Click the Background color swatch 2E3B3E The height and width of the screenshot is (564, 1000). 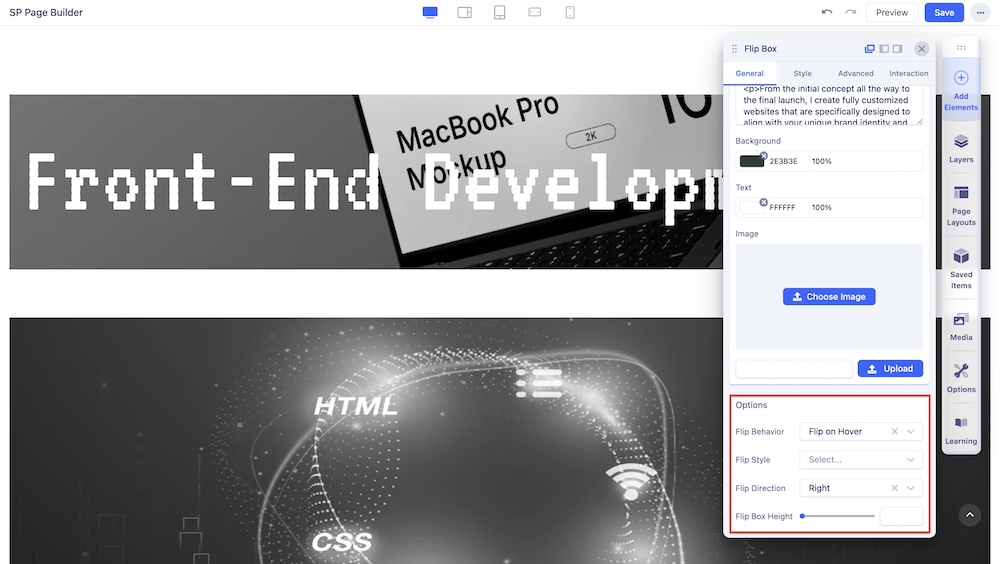point(751,161)
